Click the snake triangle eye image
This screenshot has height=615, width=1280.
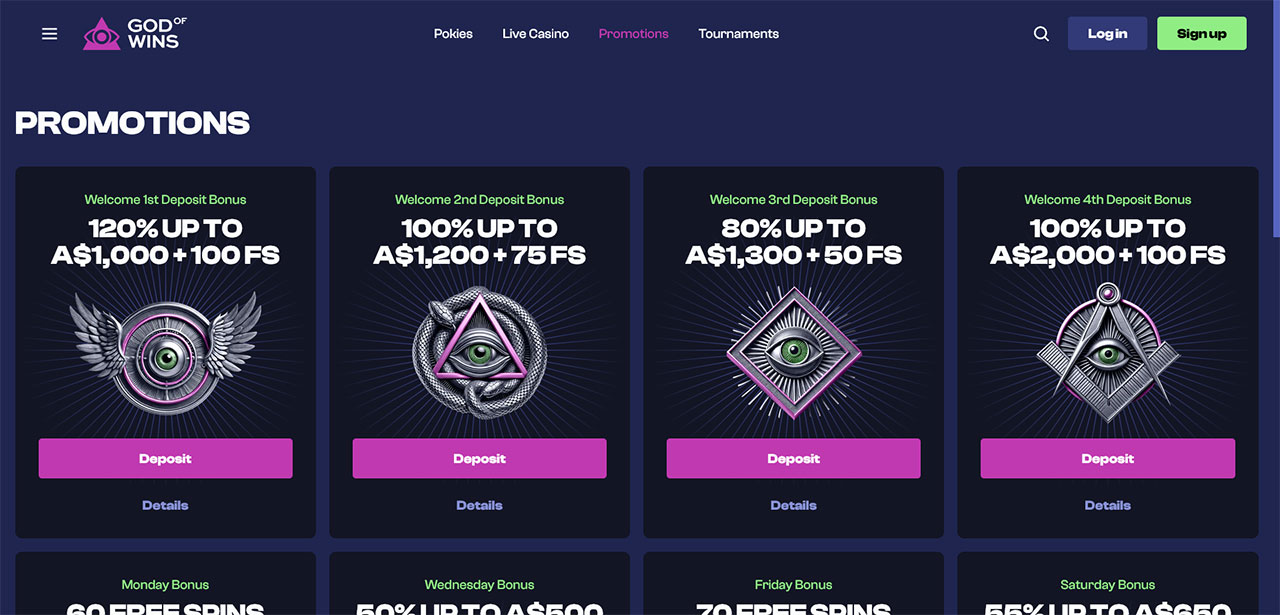click(x=480, y=352)
